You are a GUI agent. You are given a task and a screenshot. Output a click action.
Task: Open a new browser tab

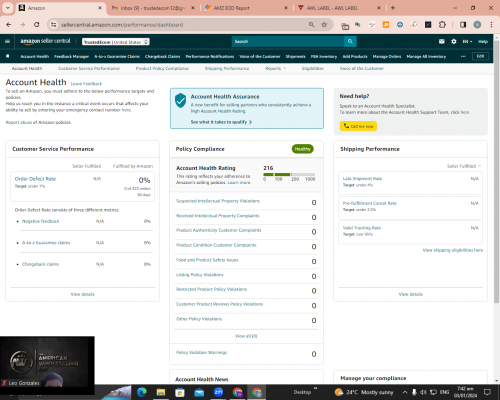(x=393, y=8)
